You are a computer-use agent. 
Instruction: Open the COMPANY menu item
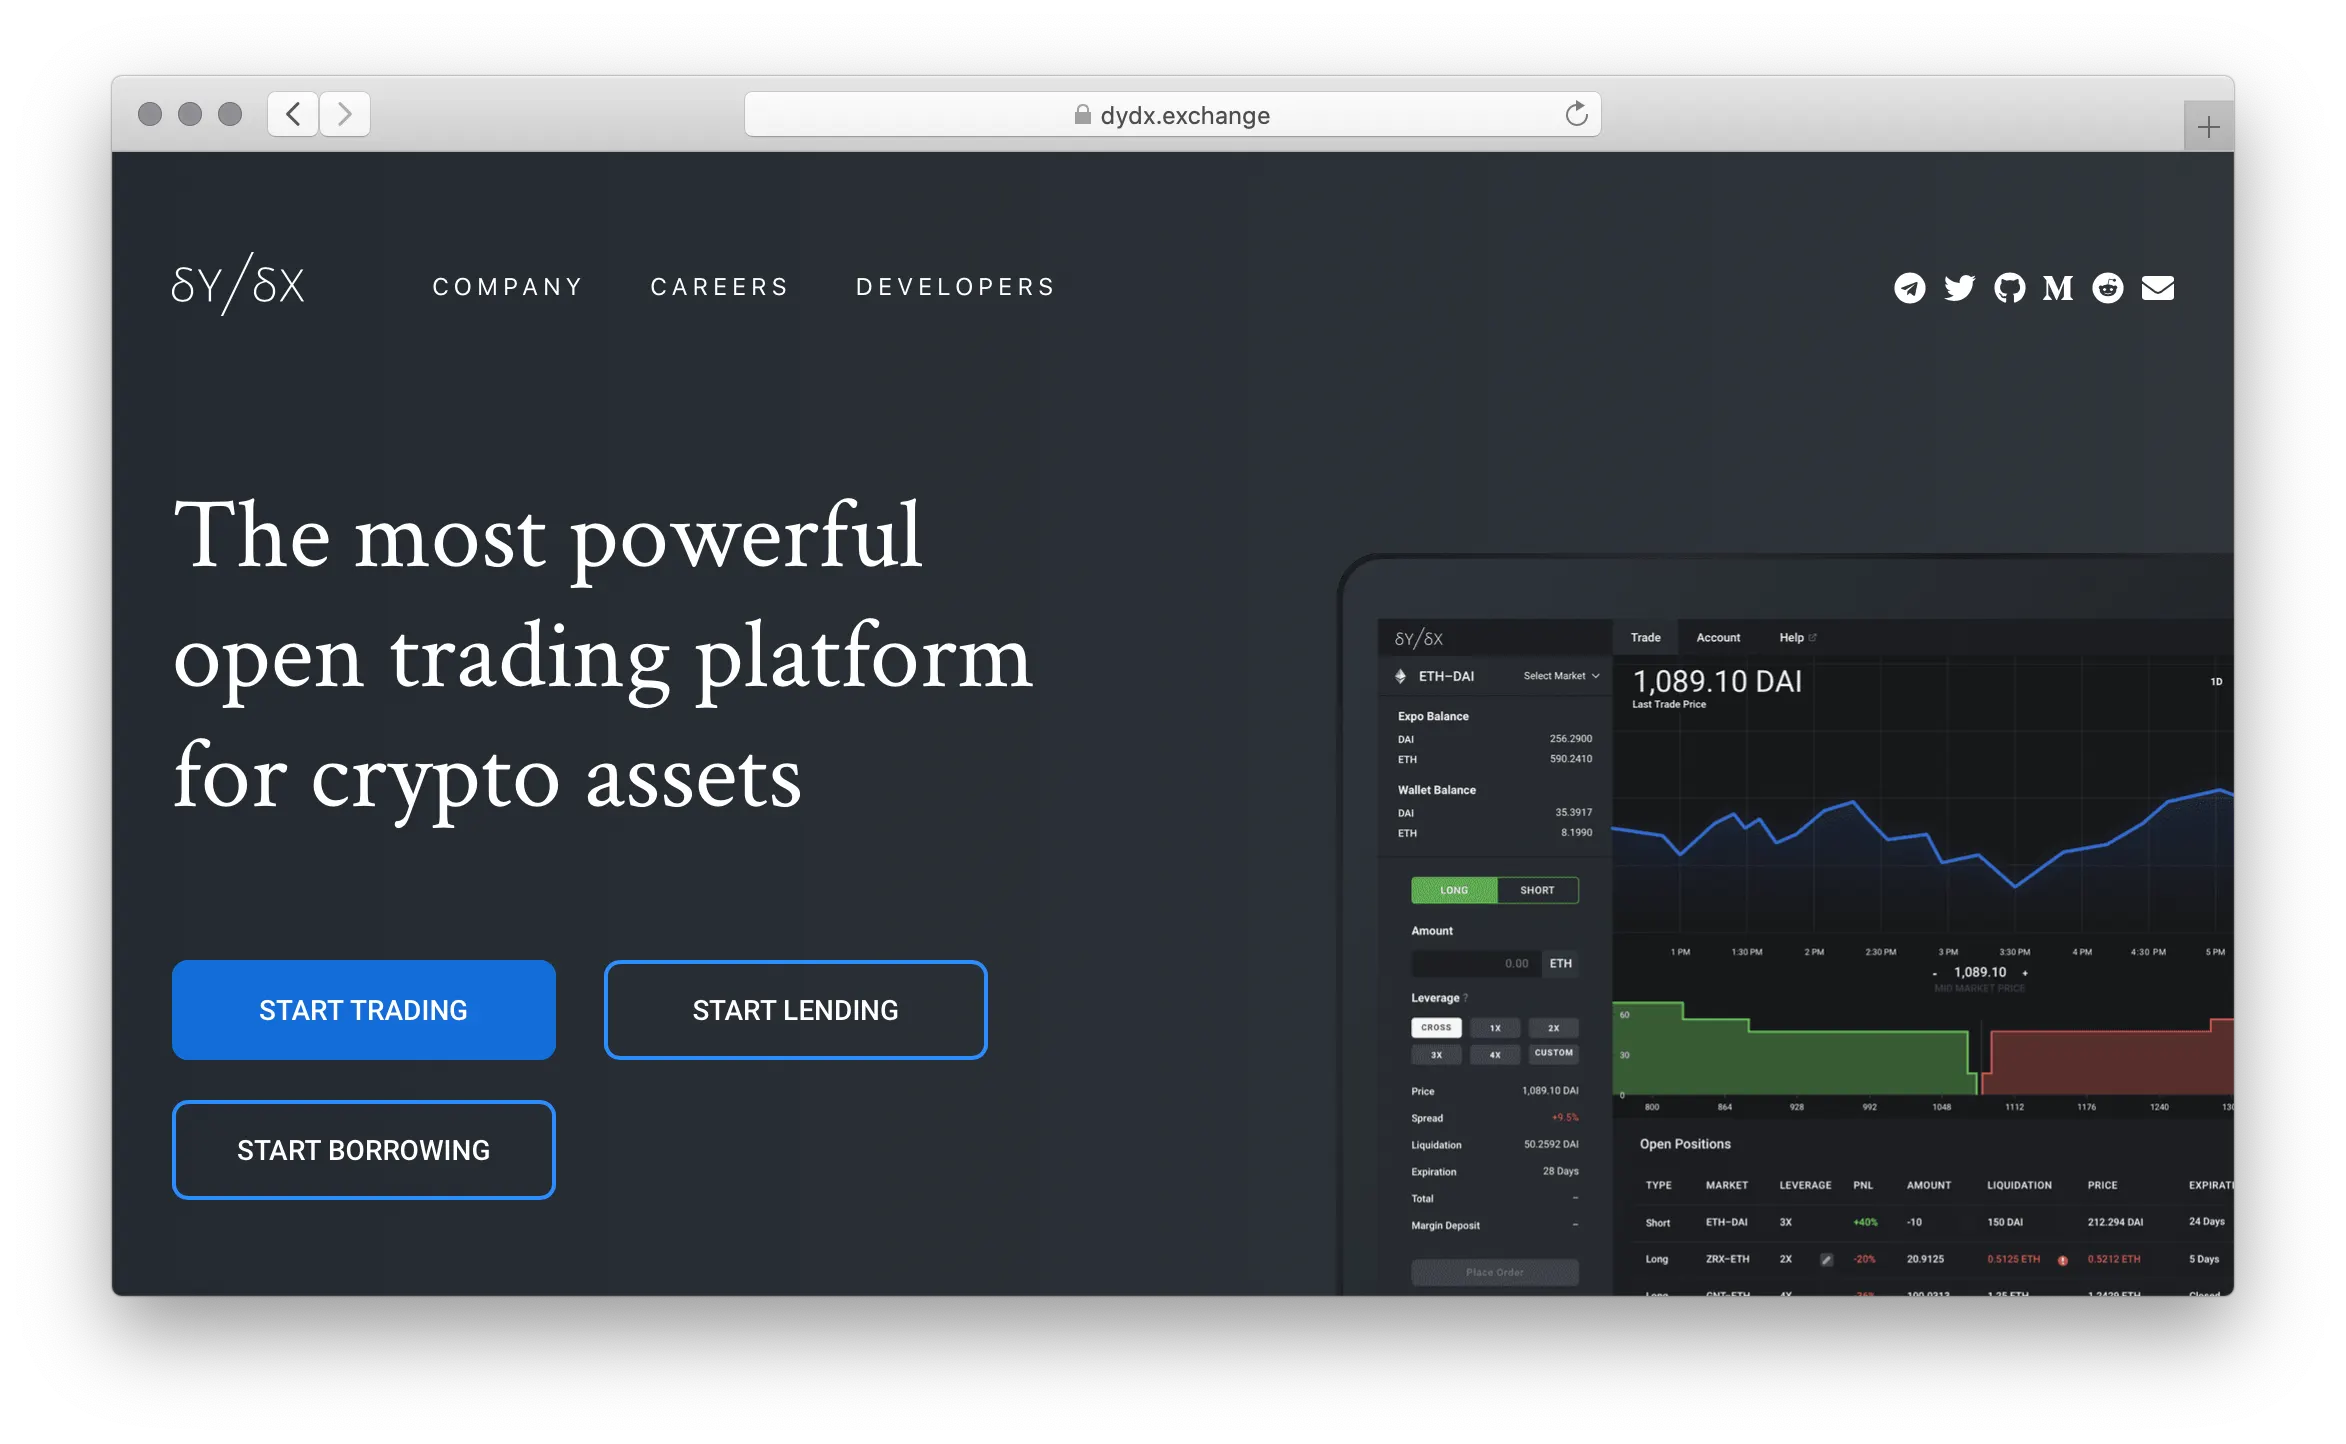click(508, 286)
